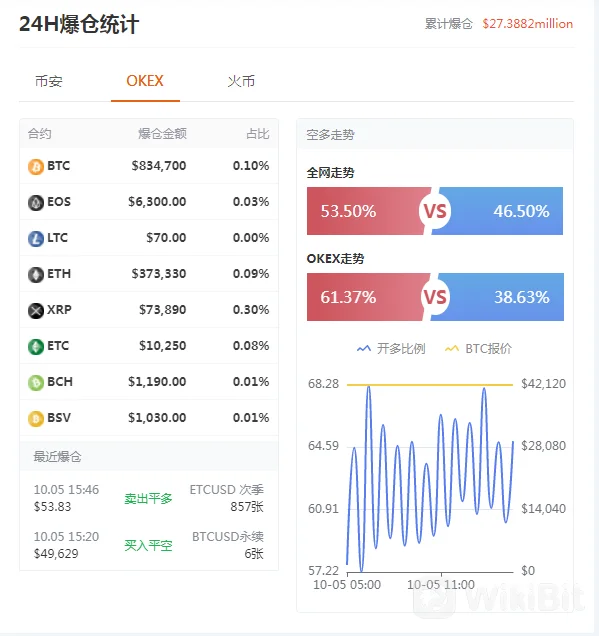Switch to the 币安 tab
Image resolution: width=599 pixels, height=636 pixels.
tap(49, 81)
